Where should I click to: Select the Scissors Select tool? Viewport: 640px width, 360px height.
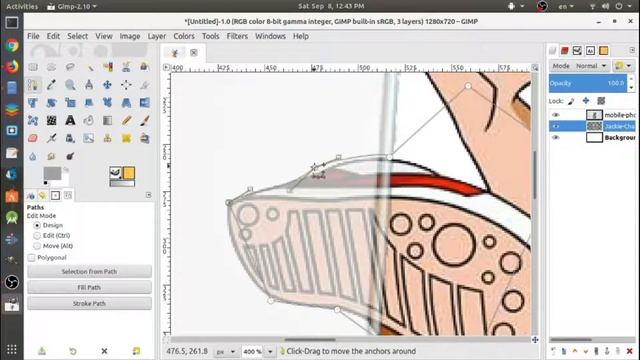pos(126,67)
